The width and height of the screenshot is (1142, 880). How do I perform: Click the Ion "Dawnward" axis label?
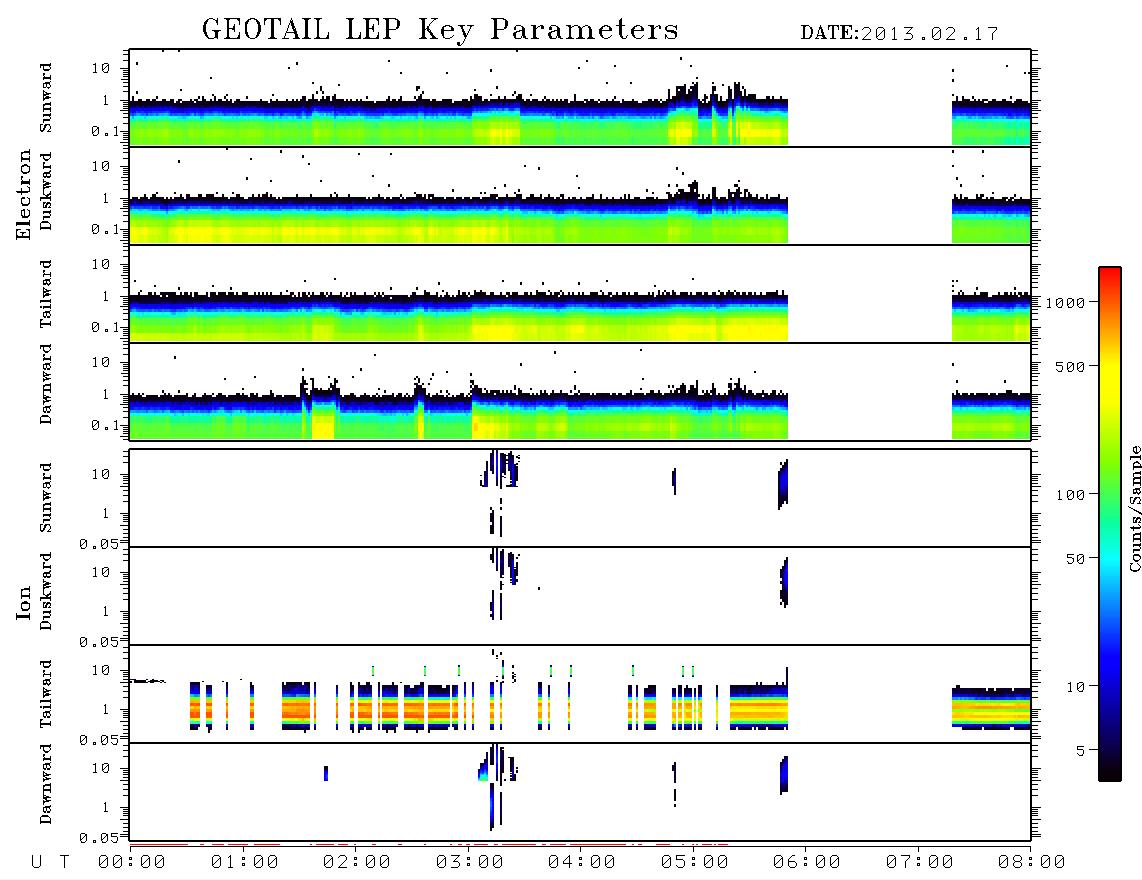[x=46, y=784]
